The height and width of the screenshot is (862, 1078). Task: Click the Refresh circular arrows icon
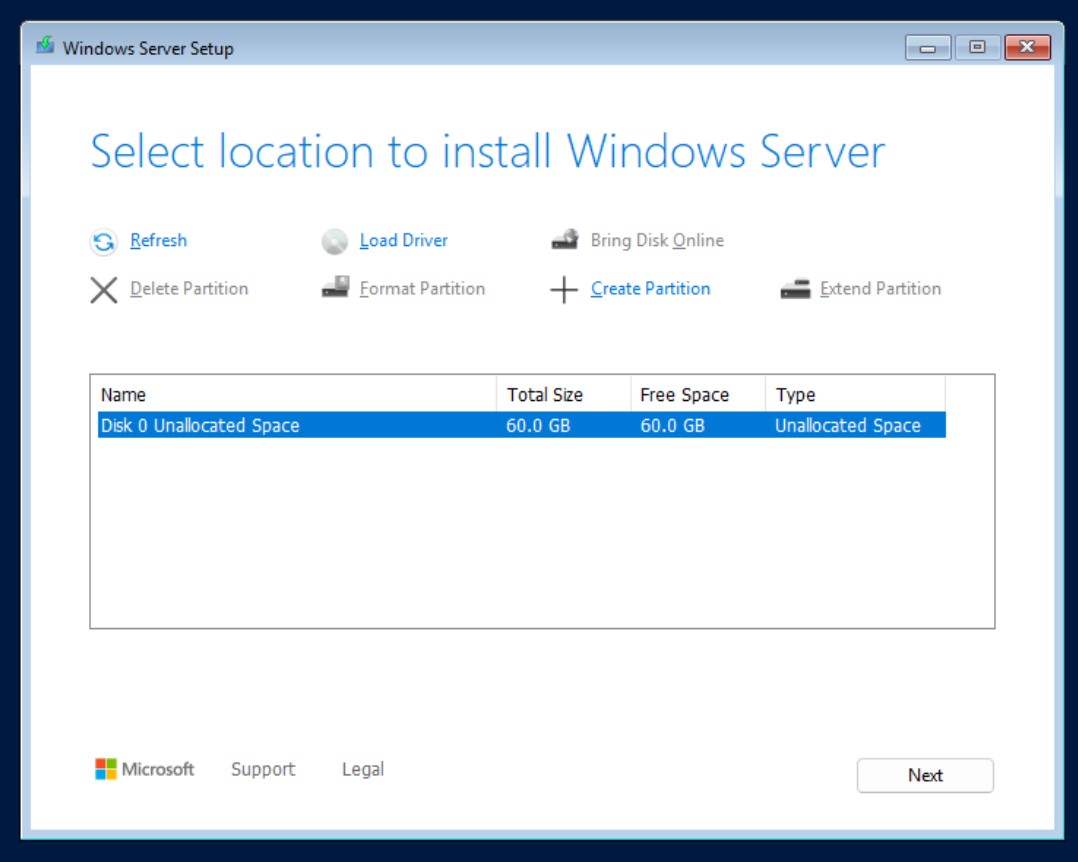pyautogui.click(x=104, y=242)
